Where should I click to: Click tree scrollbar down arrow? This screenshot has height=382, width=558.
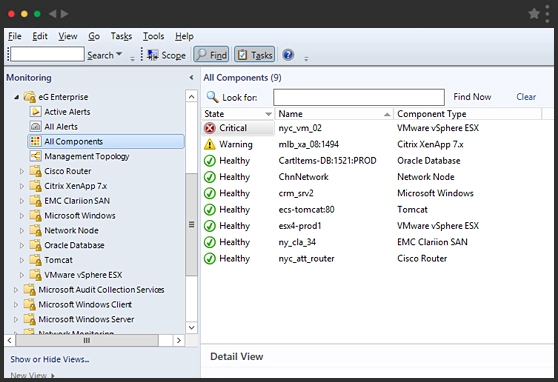[x=191, y=328]
